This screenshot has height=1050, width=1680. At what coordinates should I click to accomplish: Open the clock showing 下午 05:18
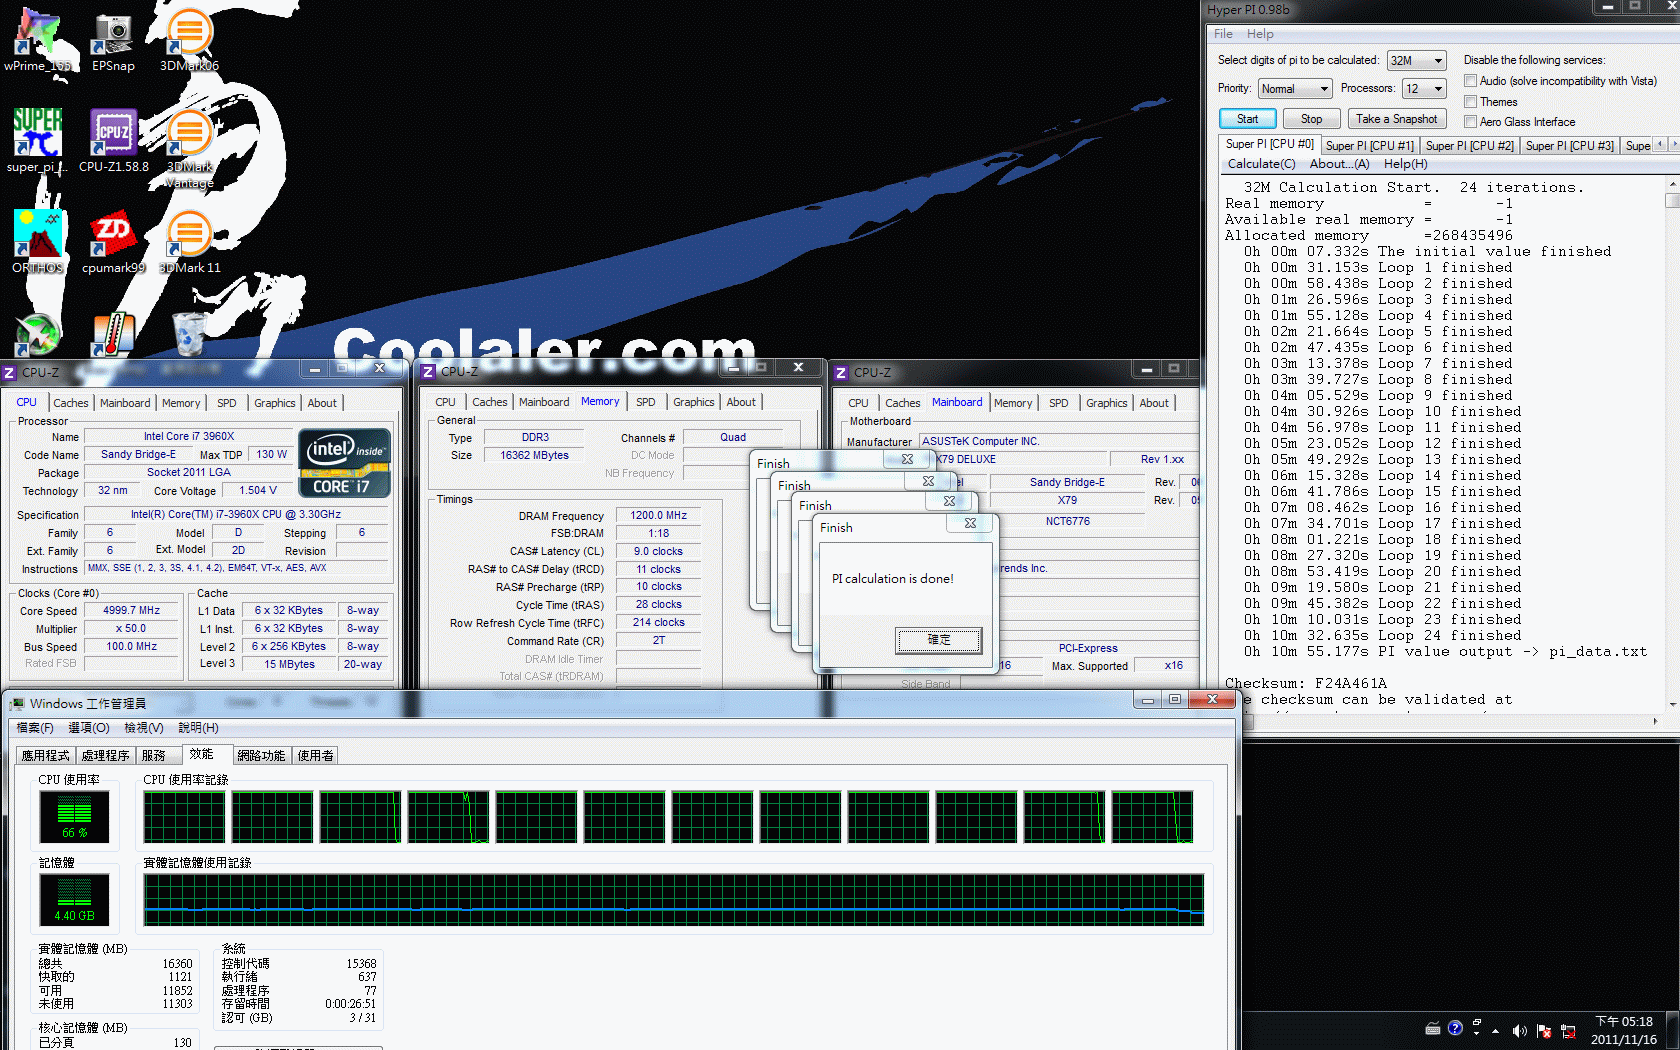click(x=1624, y=1030)
